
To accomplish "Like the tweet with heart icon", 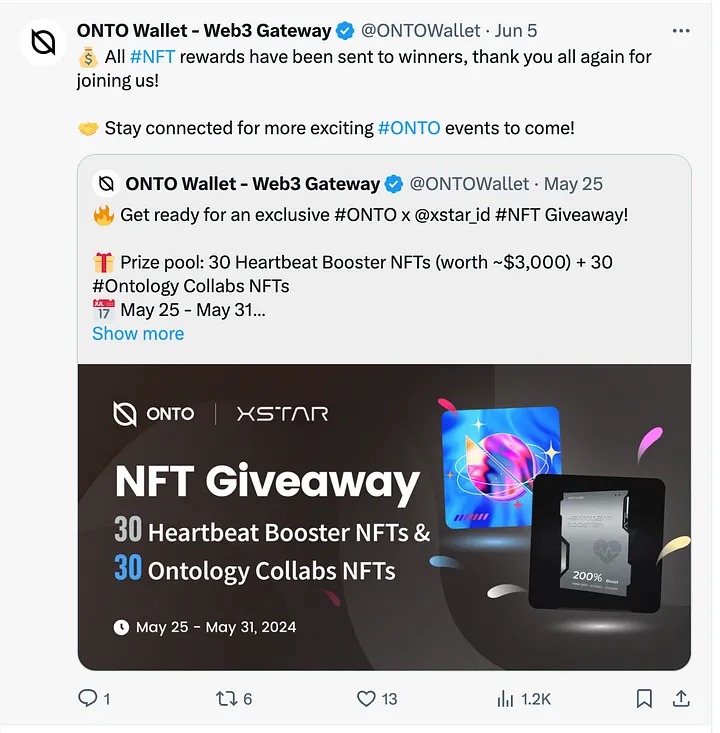I will (366, 699).
